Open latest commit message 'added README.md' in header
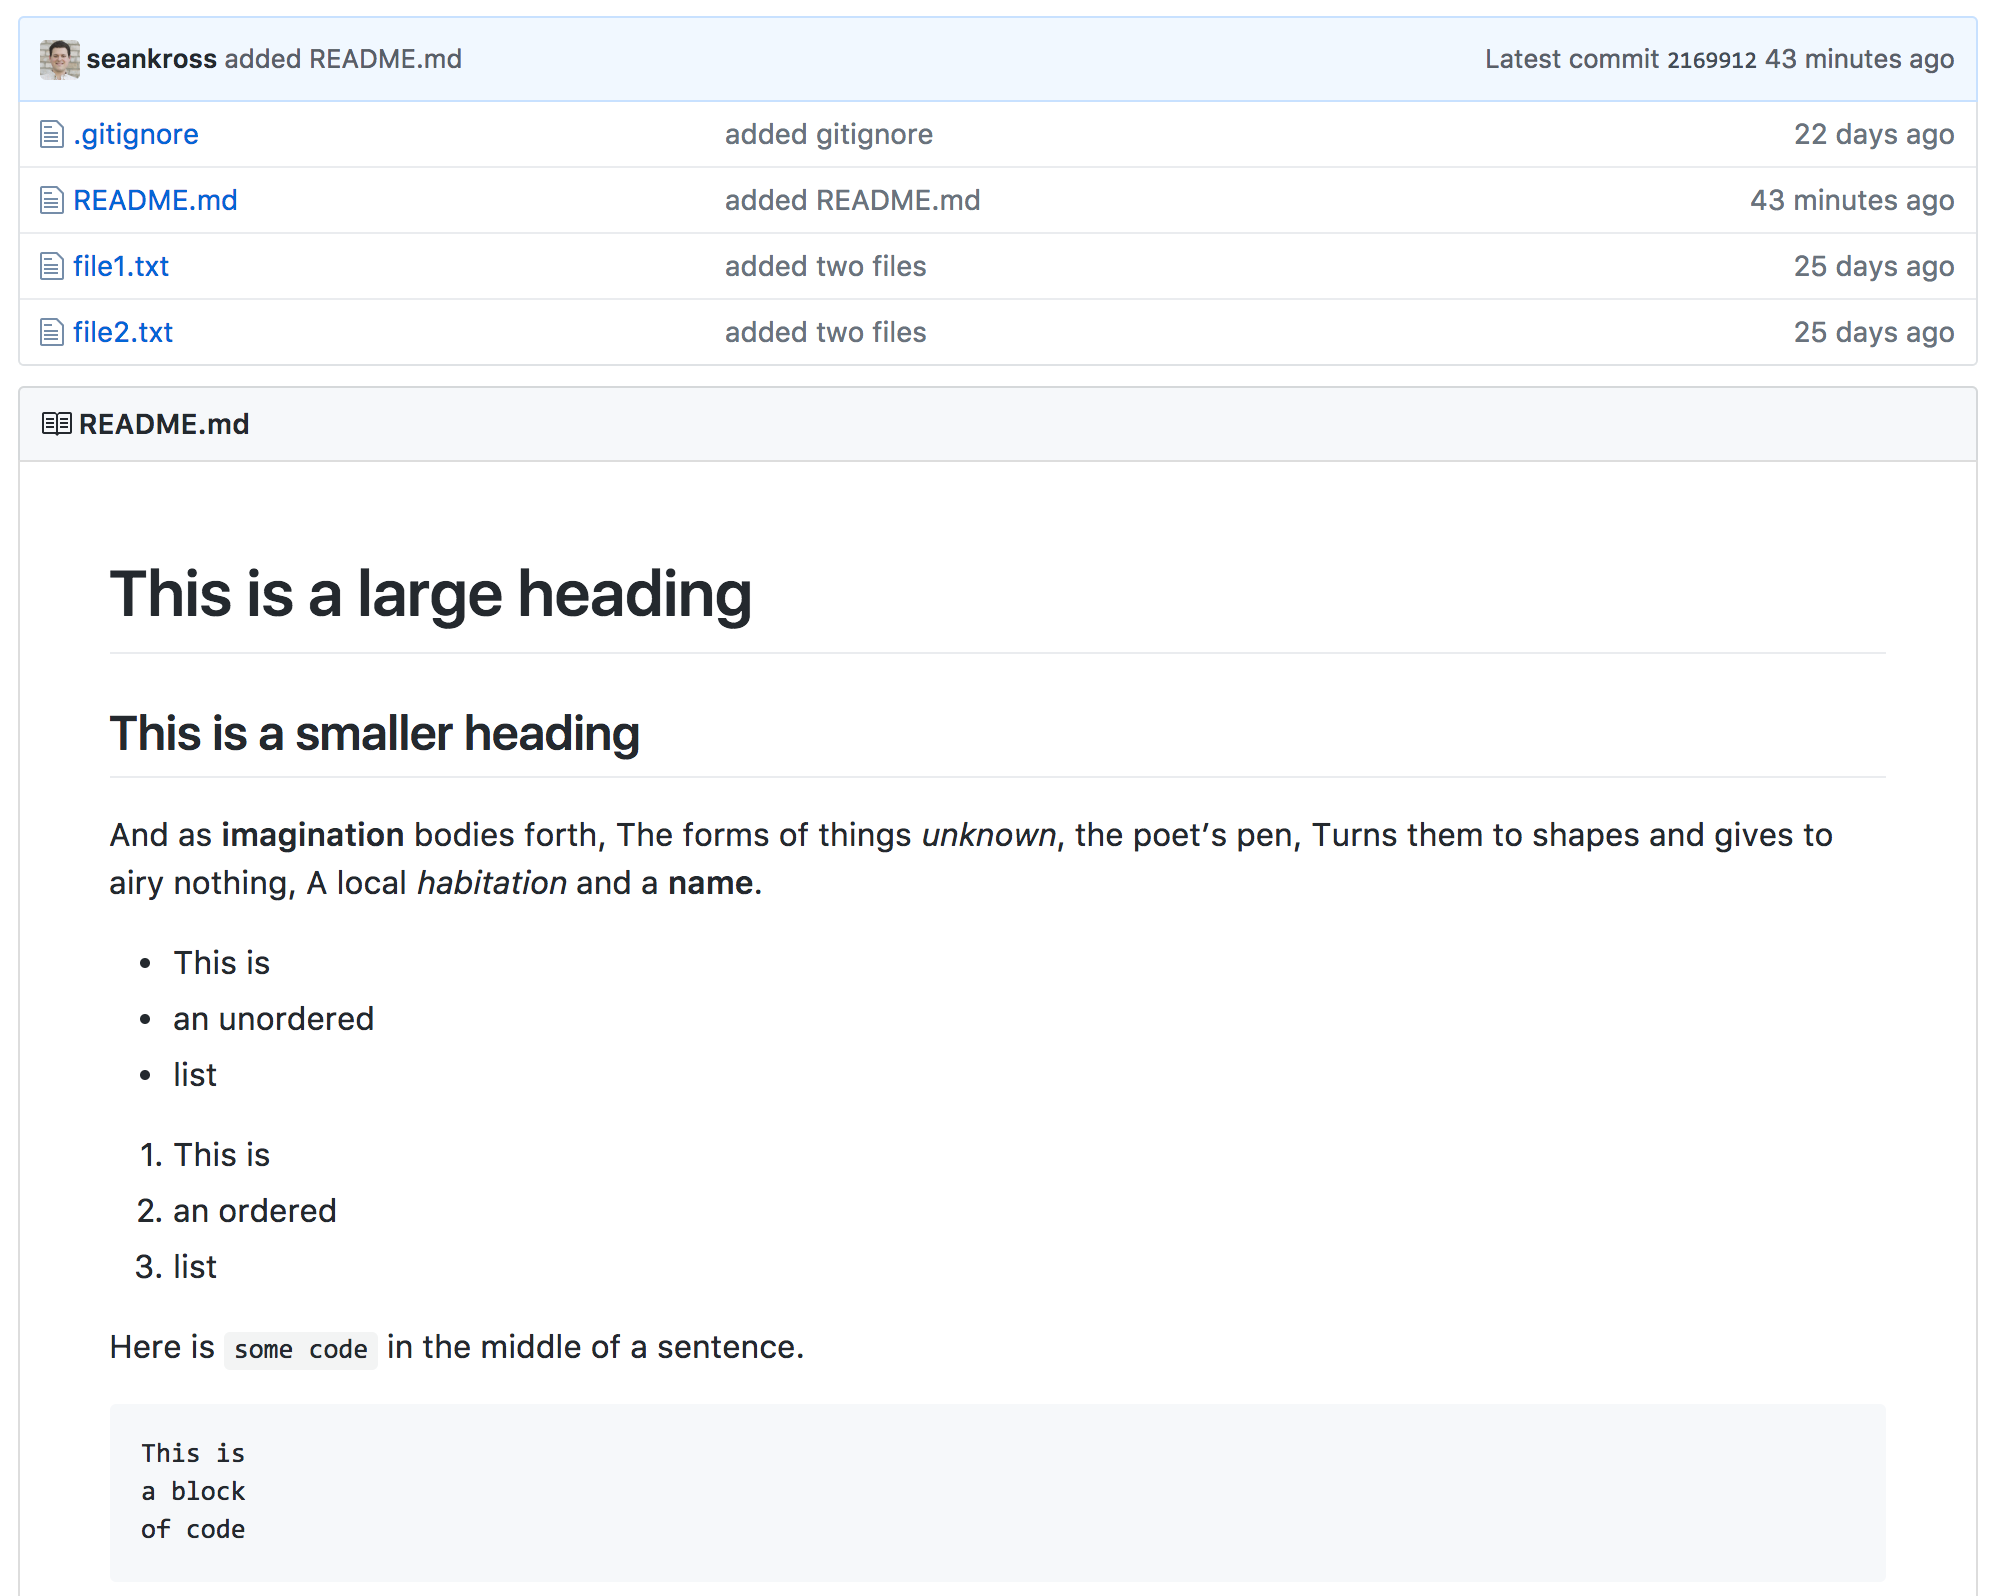This screenshot has height=1596, width=1998. pos(343,60)
